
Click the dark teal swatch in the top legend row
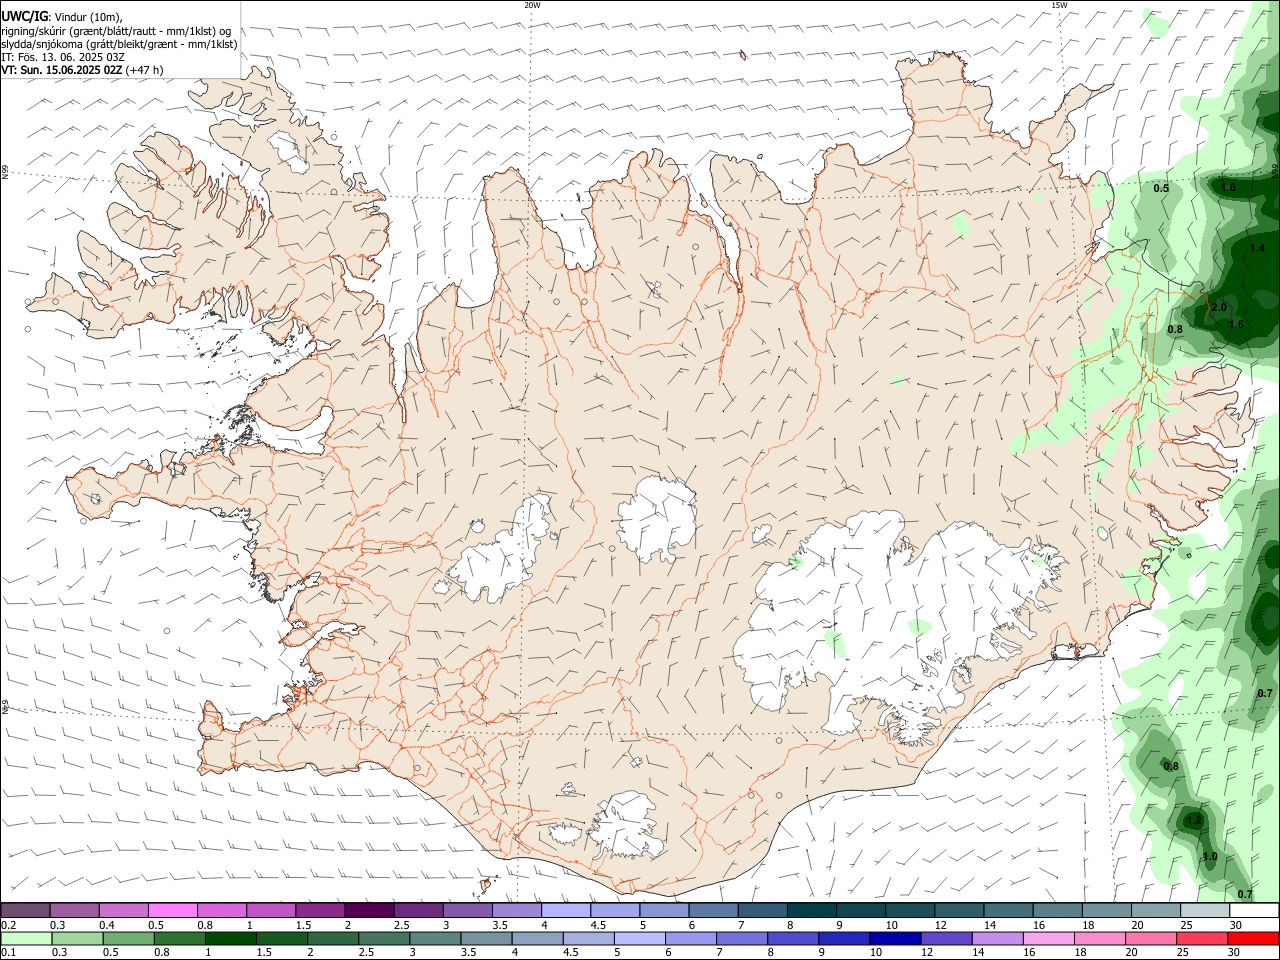pos(812,910)
